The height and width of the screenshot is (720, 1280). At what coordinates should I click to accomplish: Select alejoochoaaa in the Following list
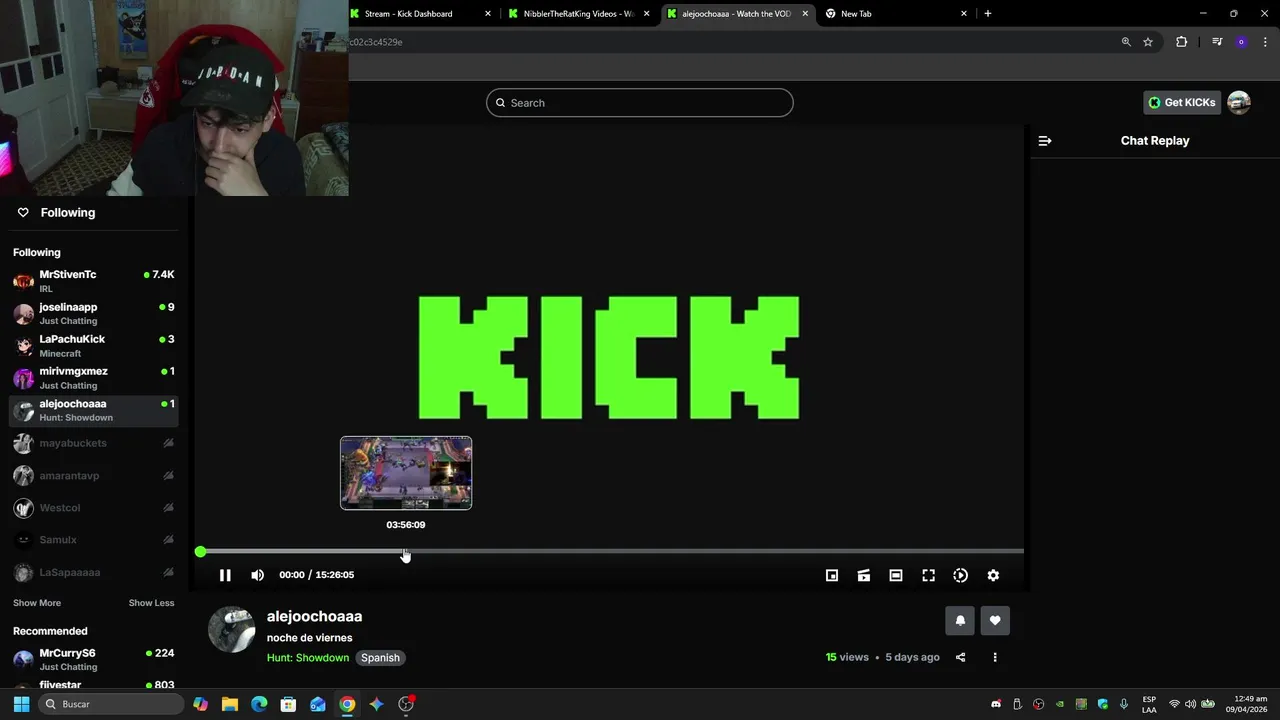[94, 410]
